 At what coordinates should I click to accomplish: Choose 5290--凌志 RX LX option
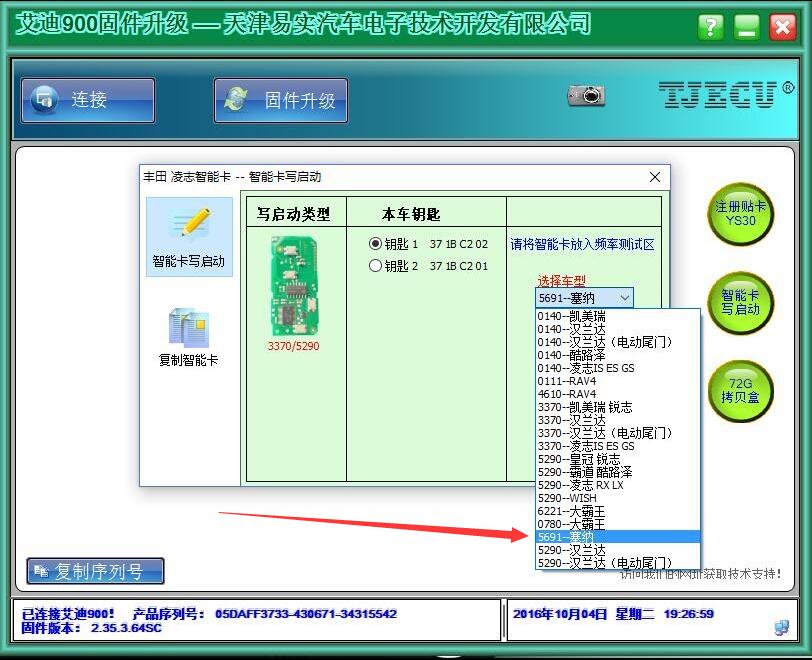click(618, 485)
